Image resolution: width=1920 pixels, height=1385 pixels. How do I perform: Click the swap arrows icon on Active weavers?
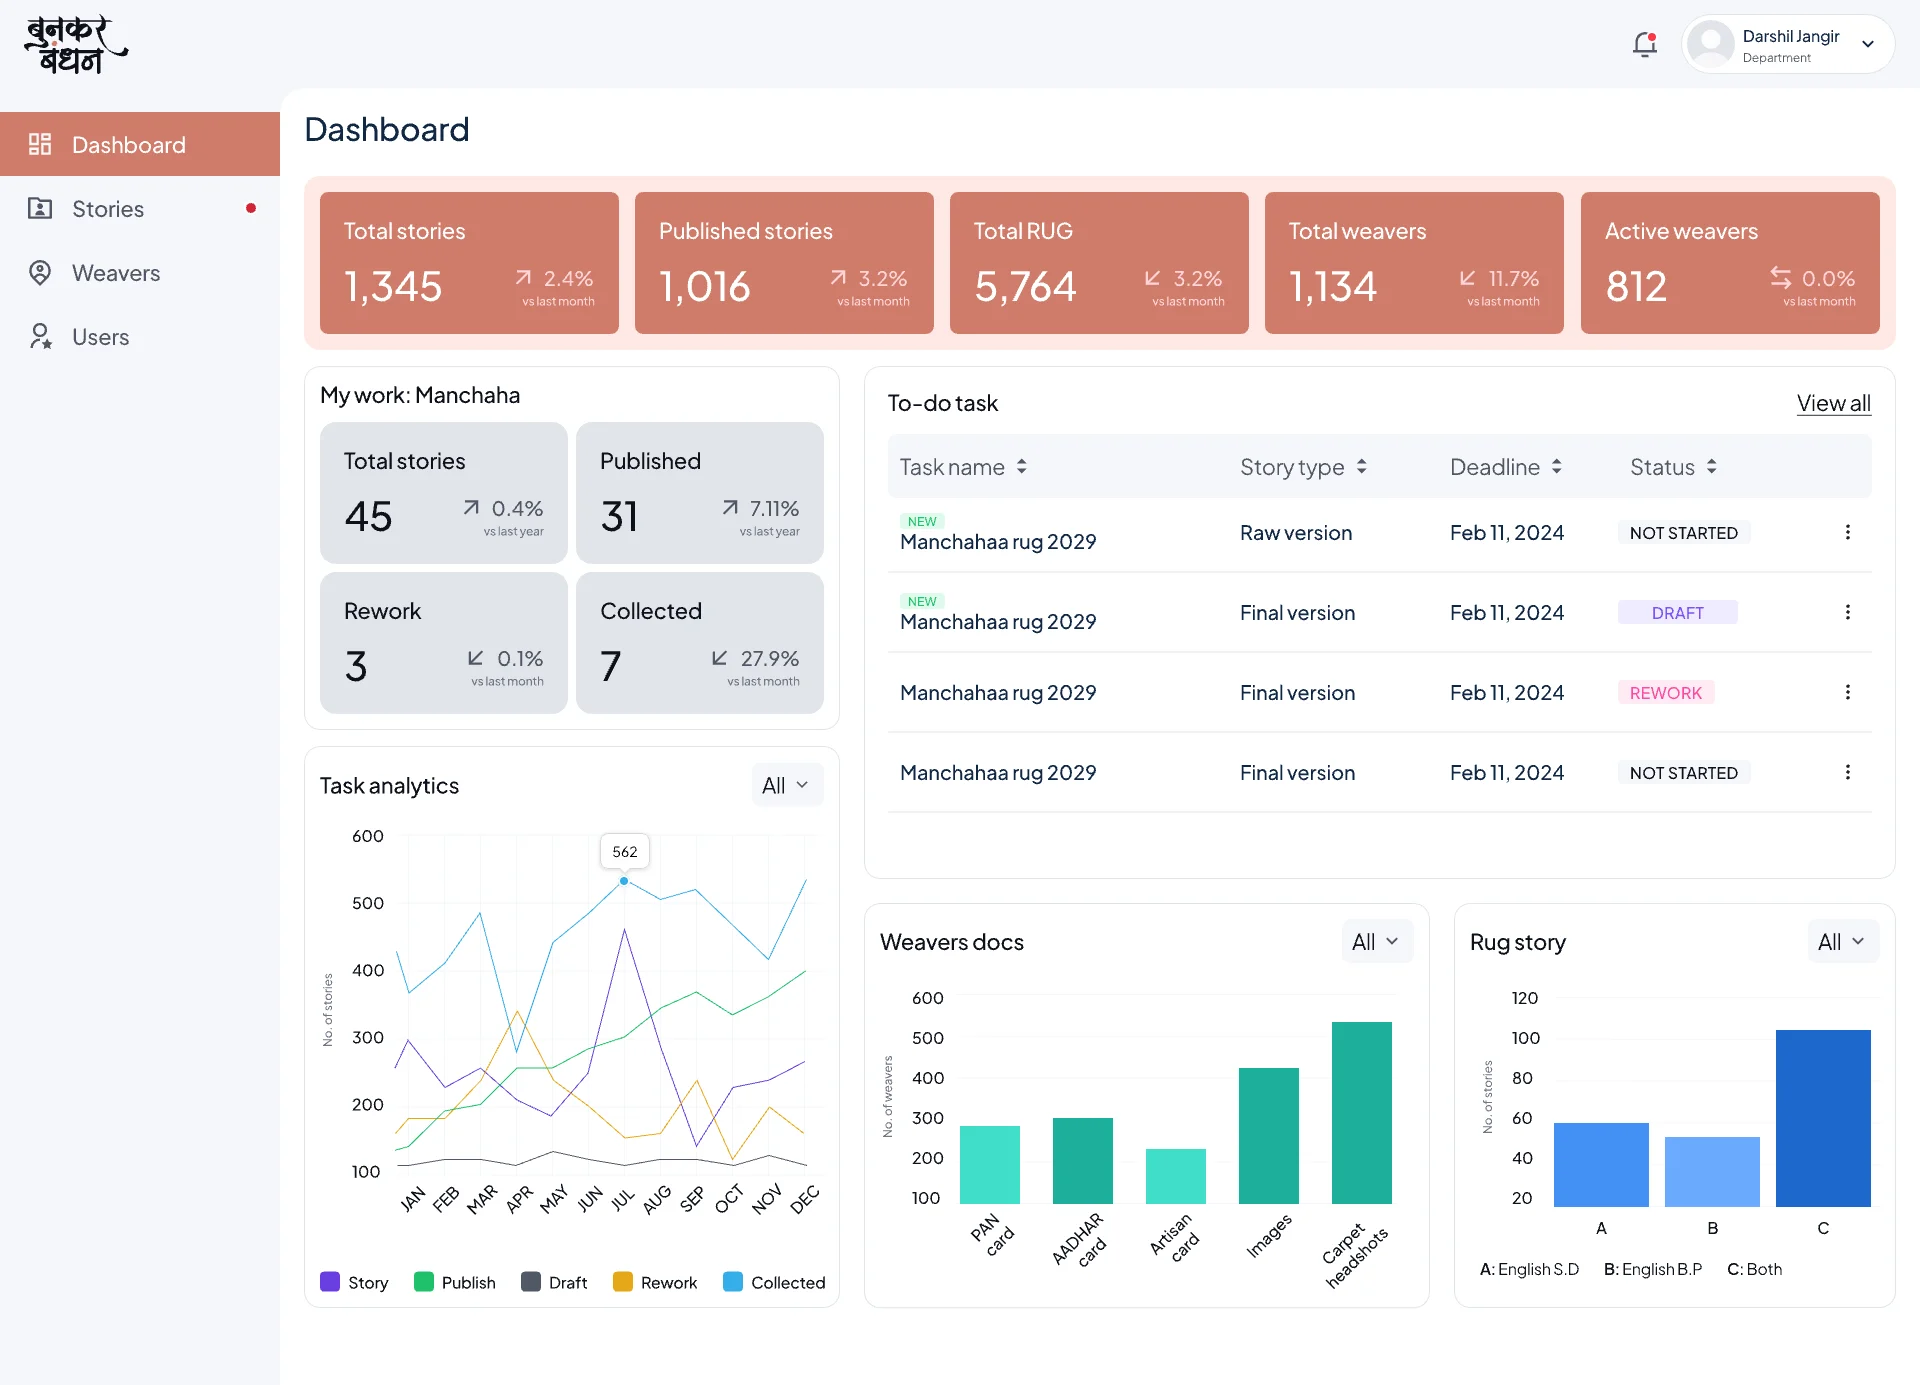tap(1780, 277)
